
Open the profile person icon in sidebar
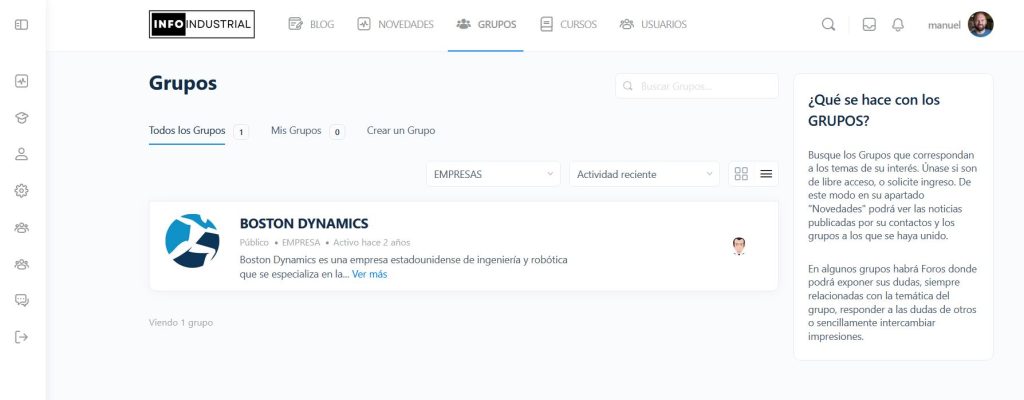coord(22,154)
